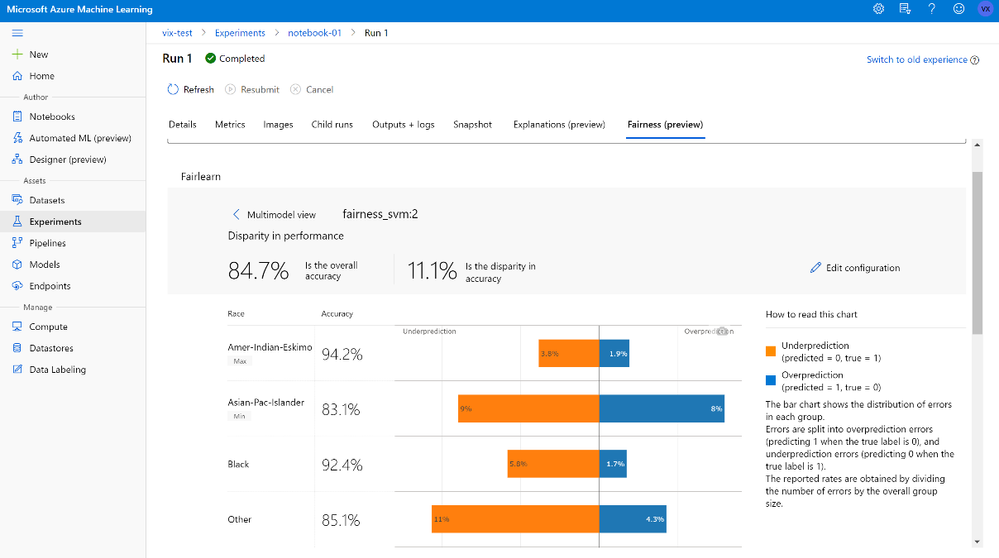Click the Designer icon in sidebar
The image size is (999, 558).
click(17, 159)
